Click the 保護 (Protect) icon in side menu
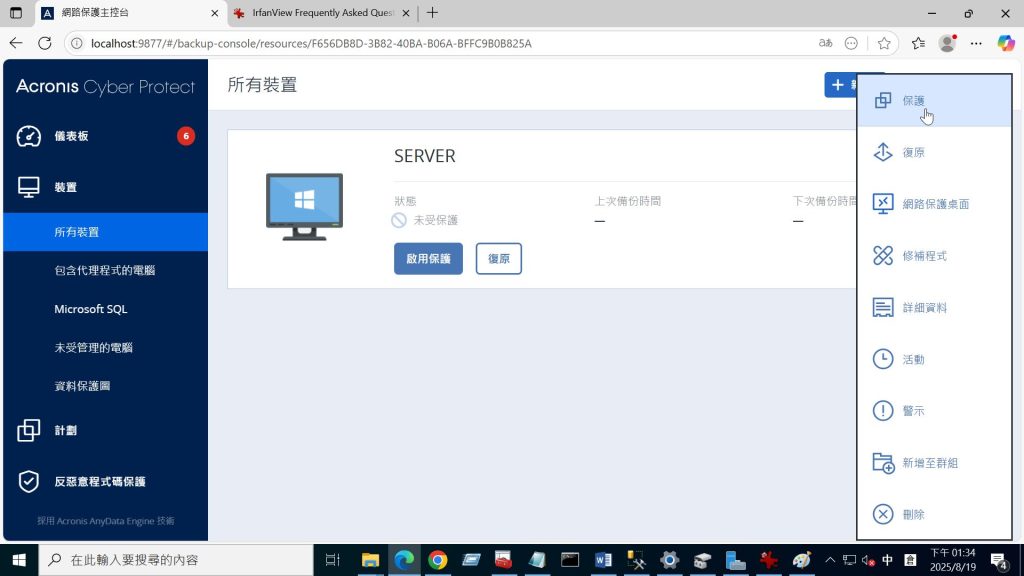The height and width of the screenshot is (576, 1024). (883, 101)
